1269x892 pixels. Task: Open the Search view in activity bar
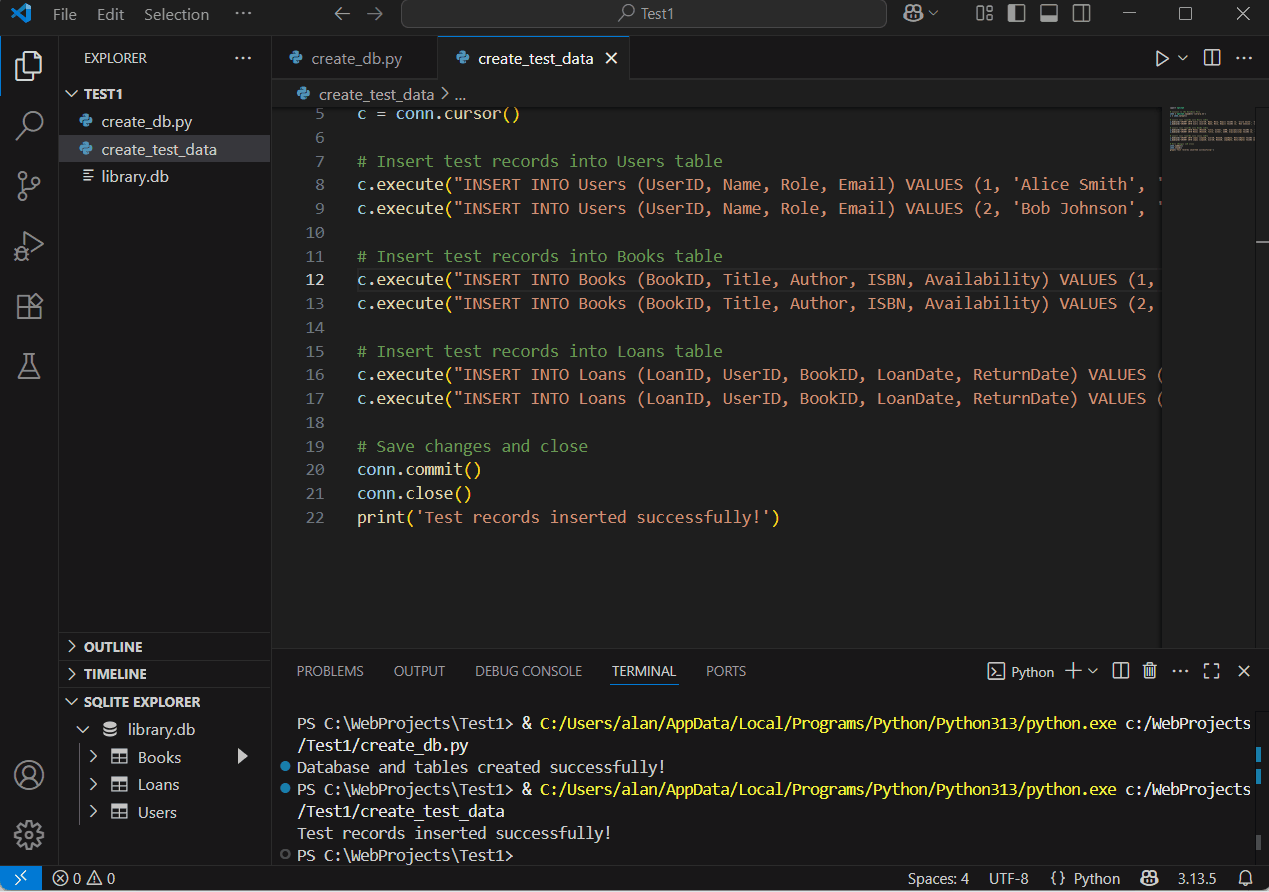click(x=29, y=125)
